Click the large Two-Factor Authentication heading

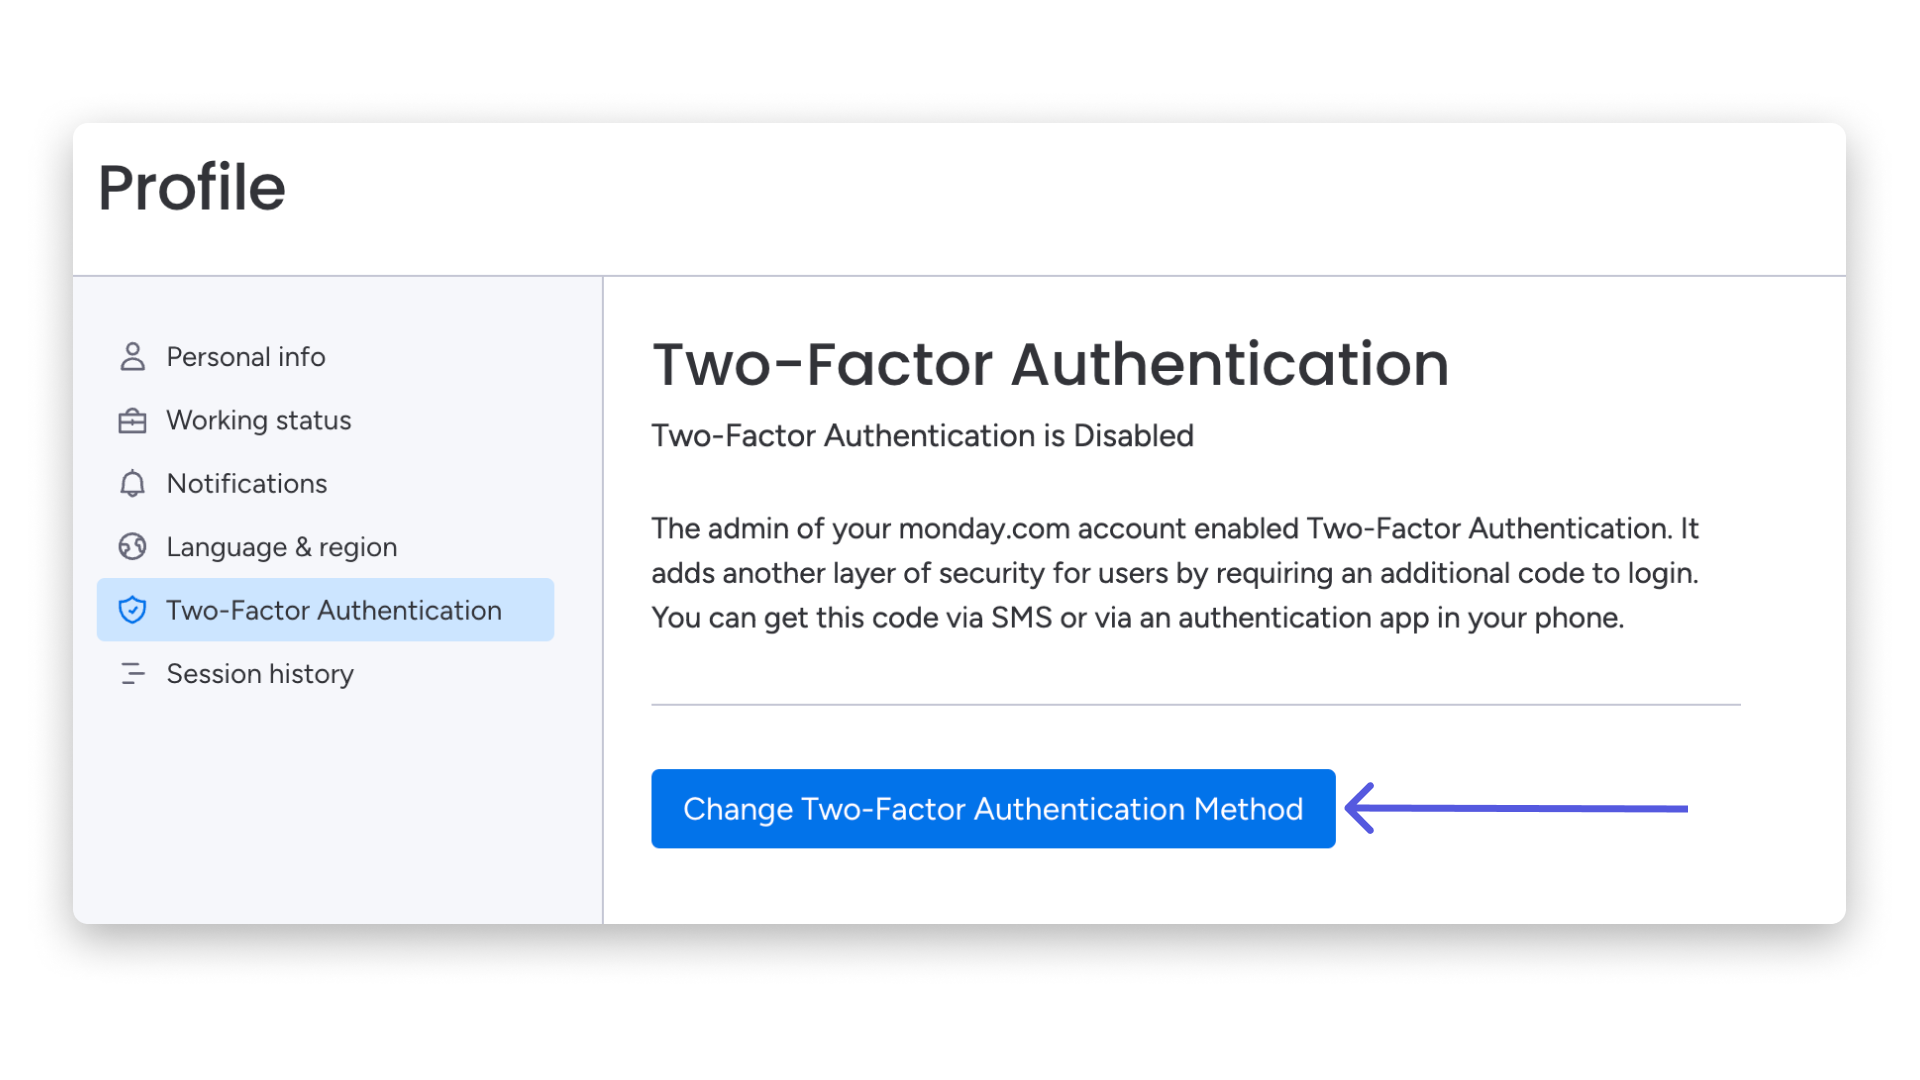(x=1050, y=364)
